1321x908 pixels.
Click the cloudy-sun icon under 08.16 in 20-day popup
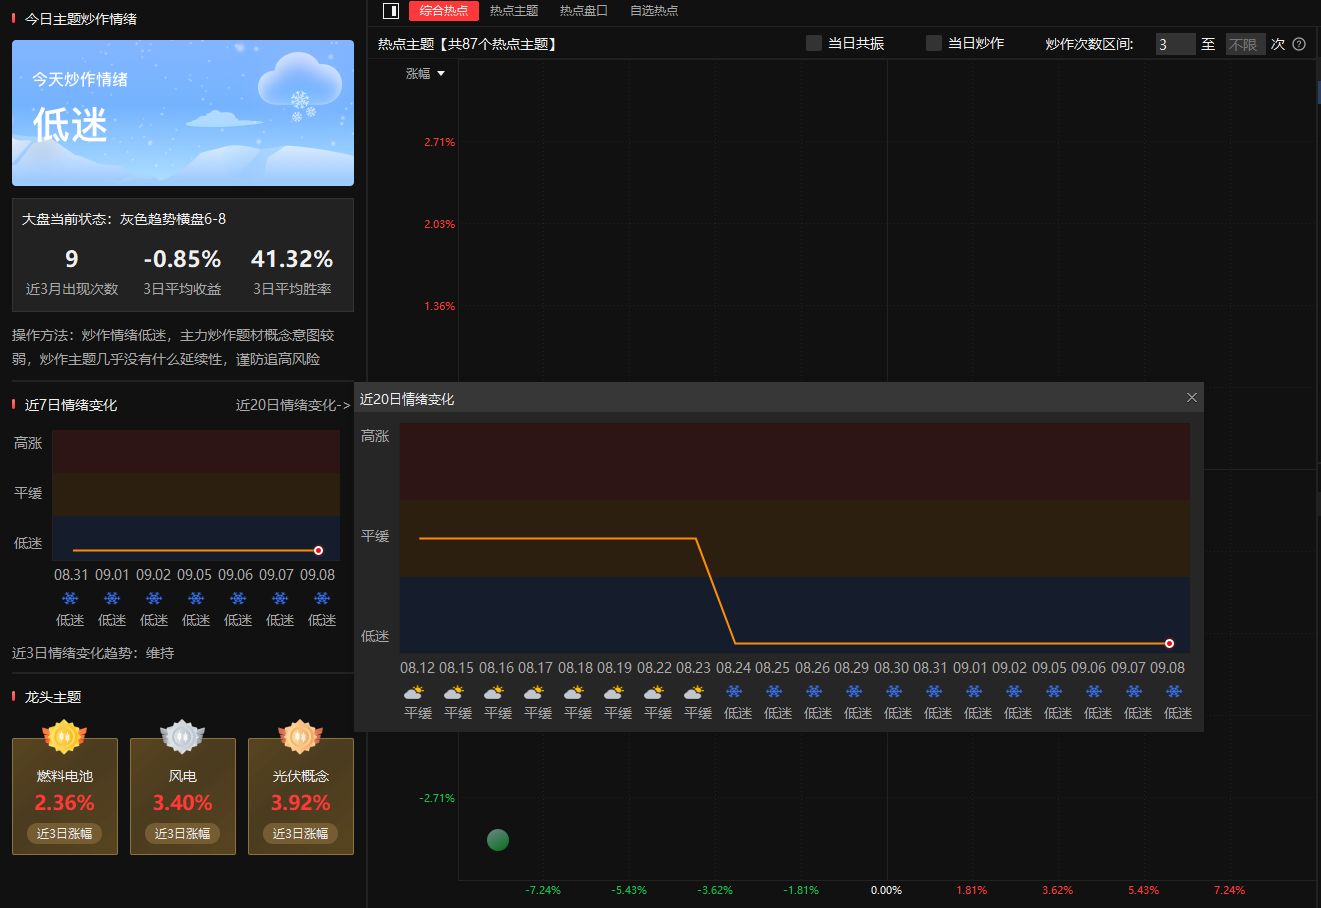[x=494, y=692]
